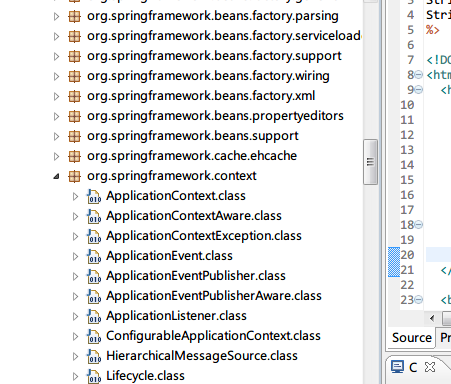Click the org.springframework.context package icon
The image size is (451, 384).
[74, 176]
